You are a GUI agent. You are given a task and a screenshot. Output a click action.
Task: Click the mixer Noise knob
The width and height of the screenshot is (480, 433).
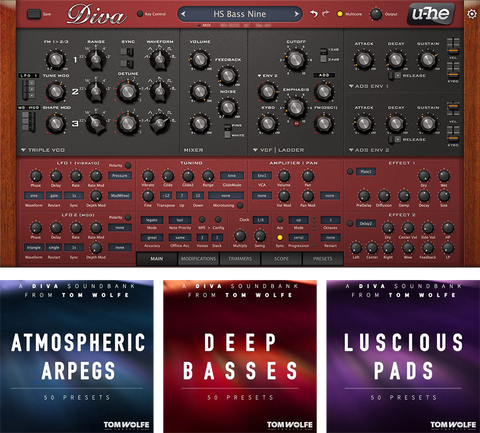[x=228, y=107]
